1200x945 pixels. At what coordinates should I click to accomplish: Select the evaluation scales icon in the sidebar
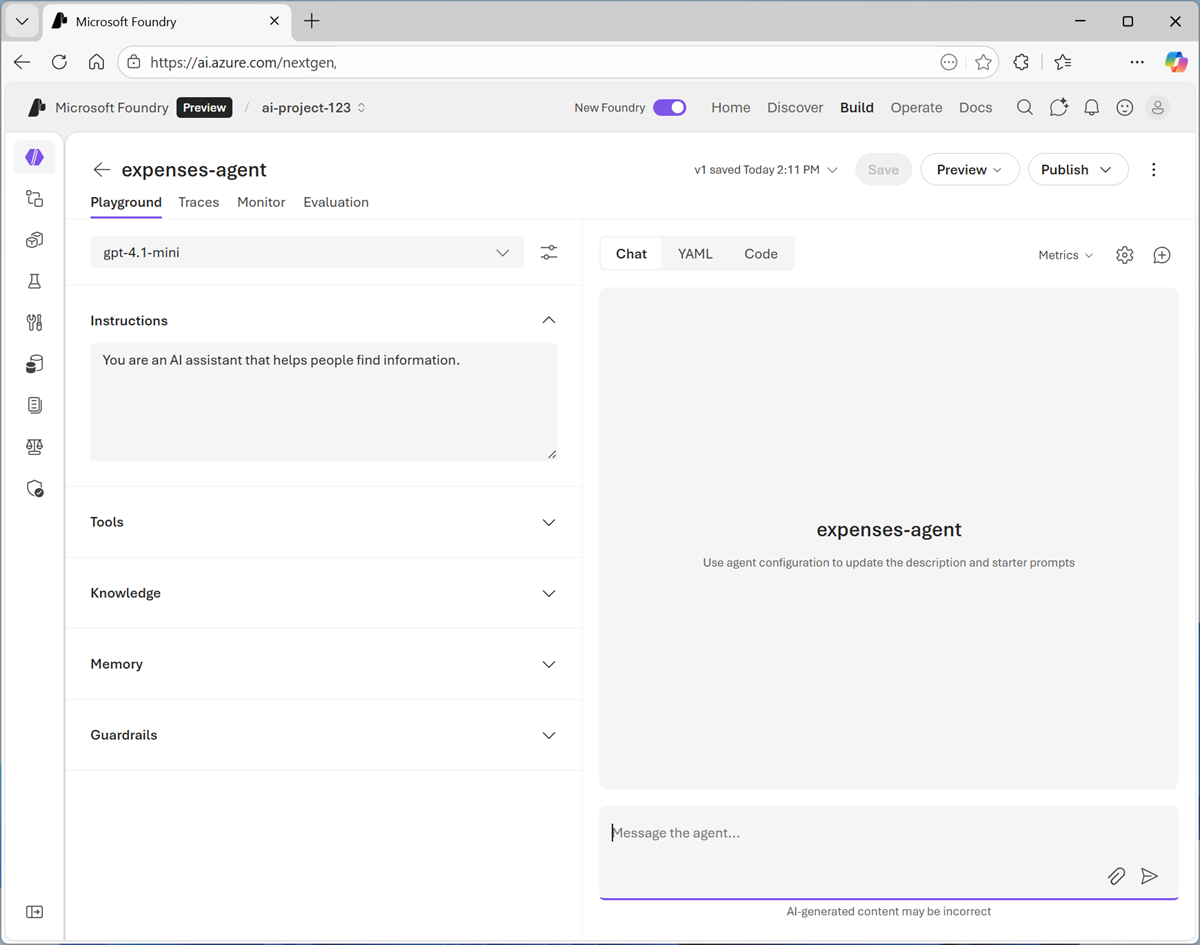(x=34, y=446)
